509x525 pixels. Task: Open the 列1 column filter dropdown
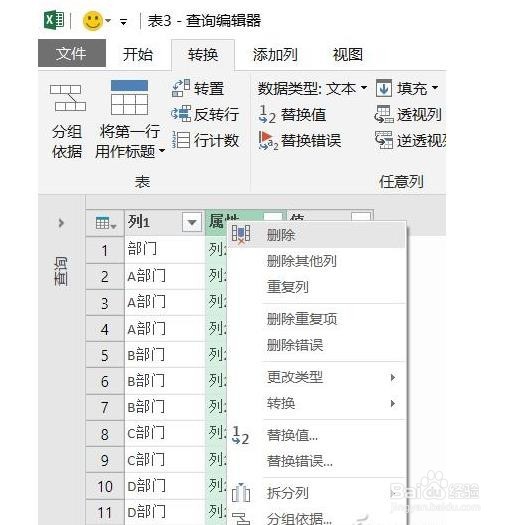tap(192, 222)
